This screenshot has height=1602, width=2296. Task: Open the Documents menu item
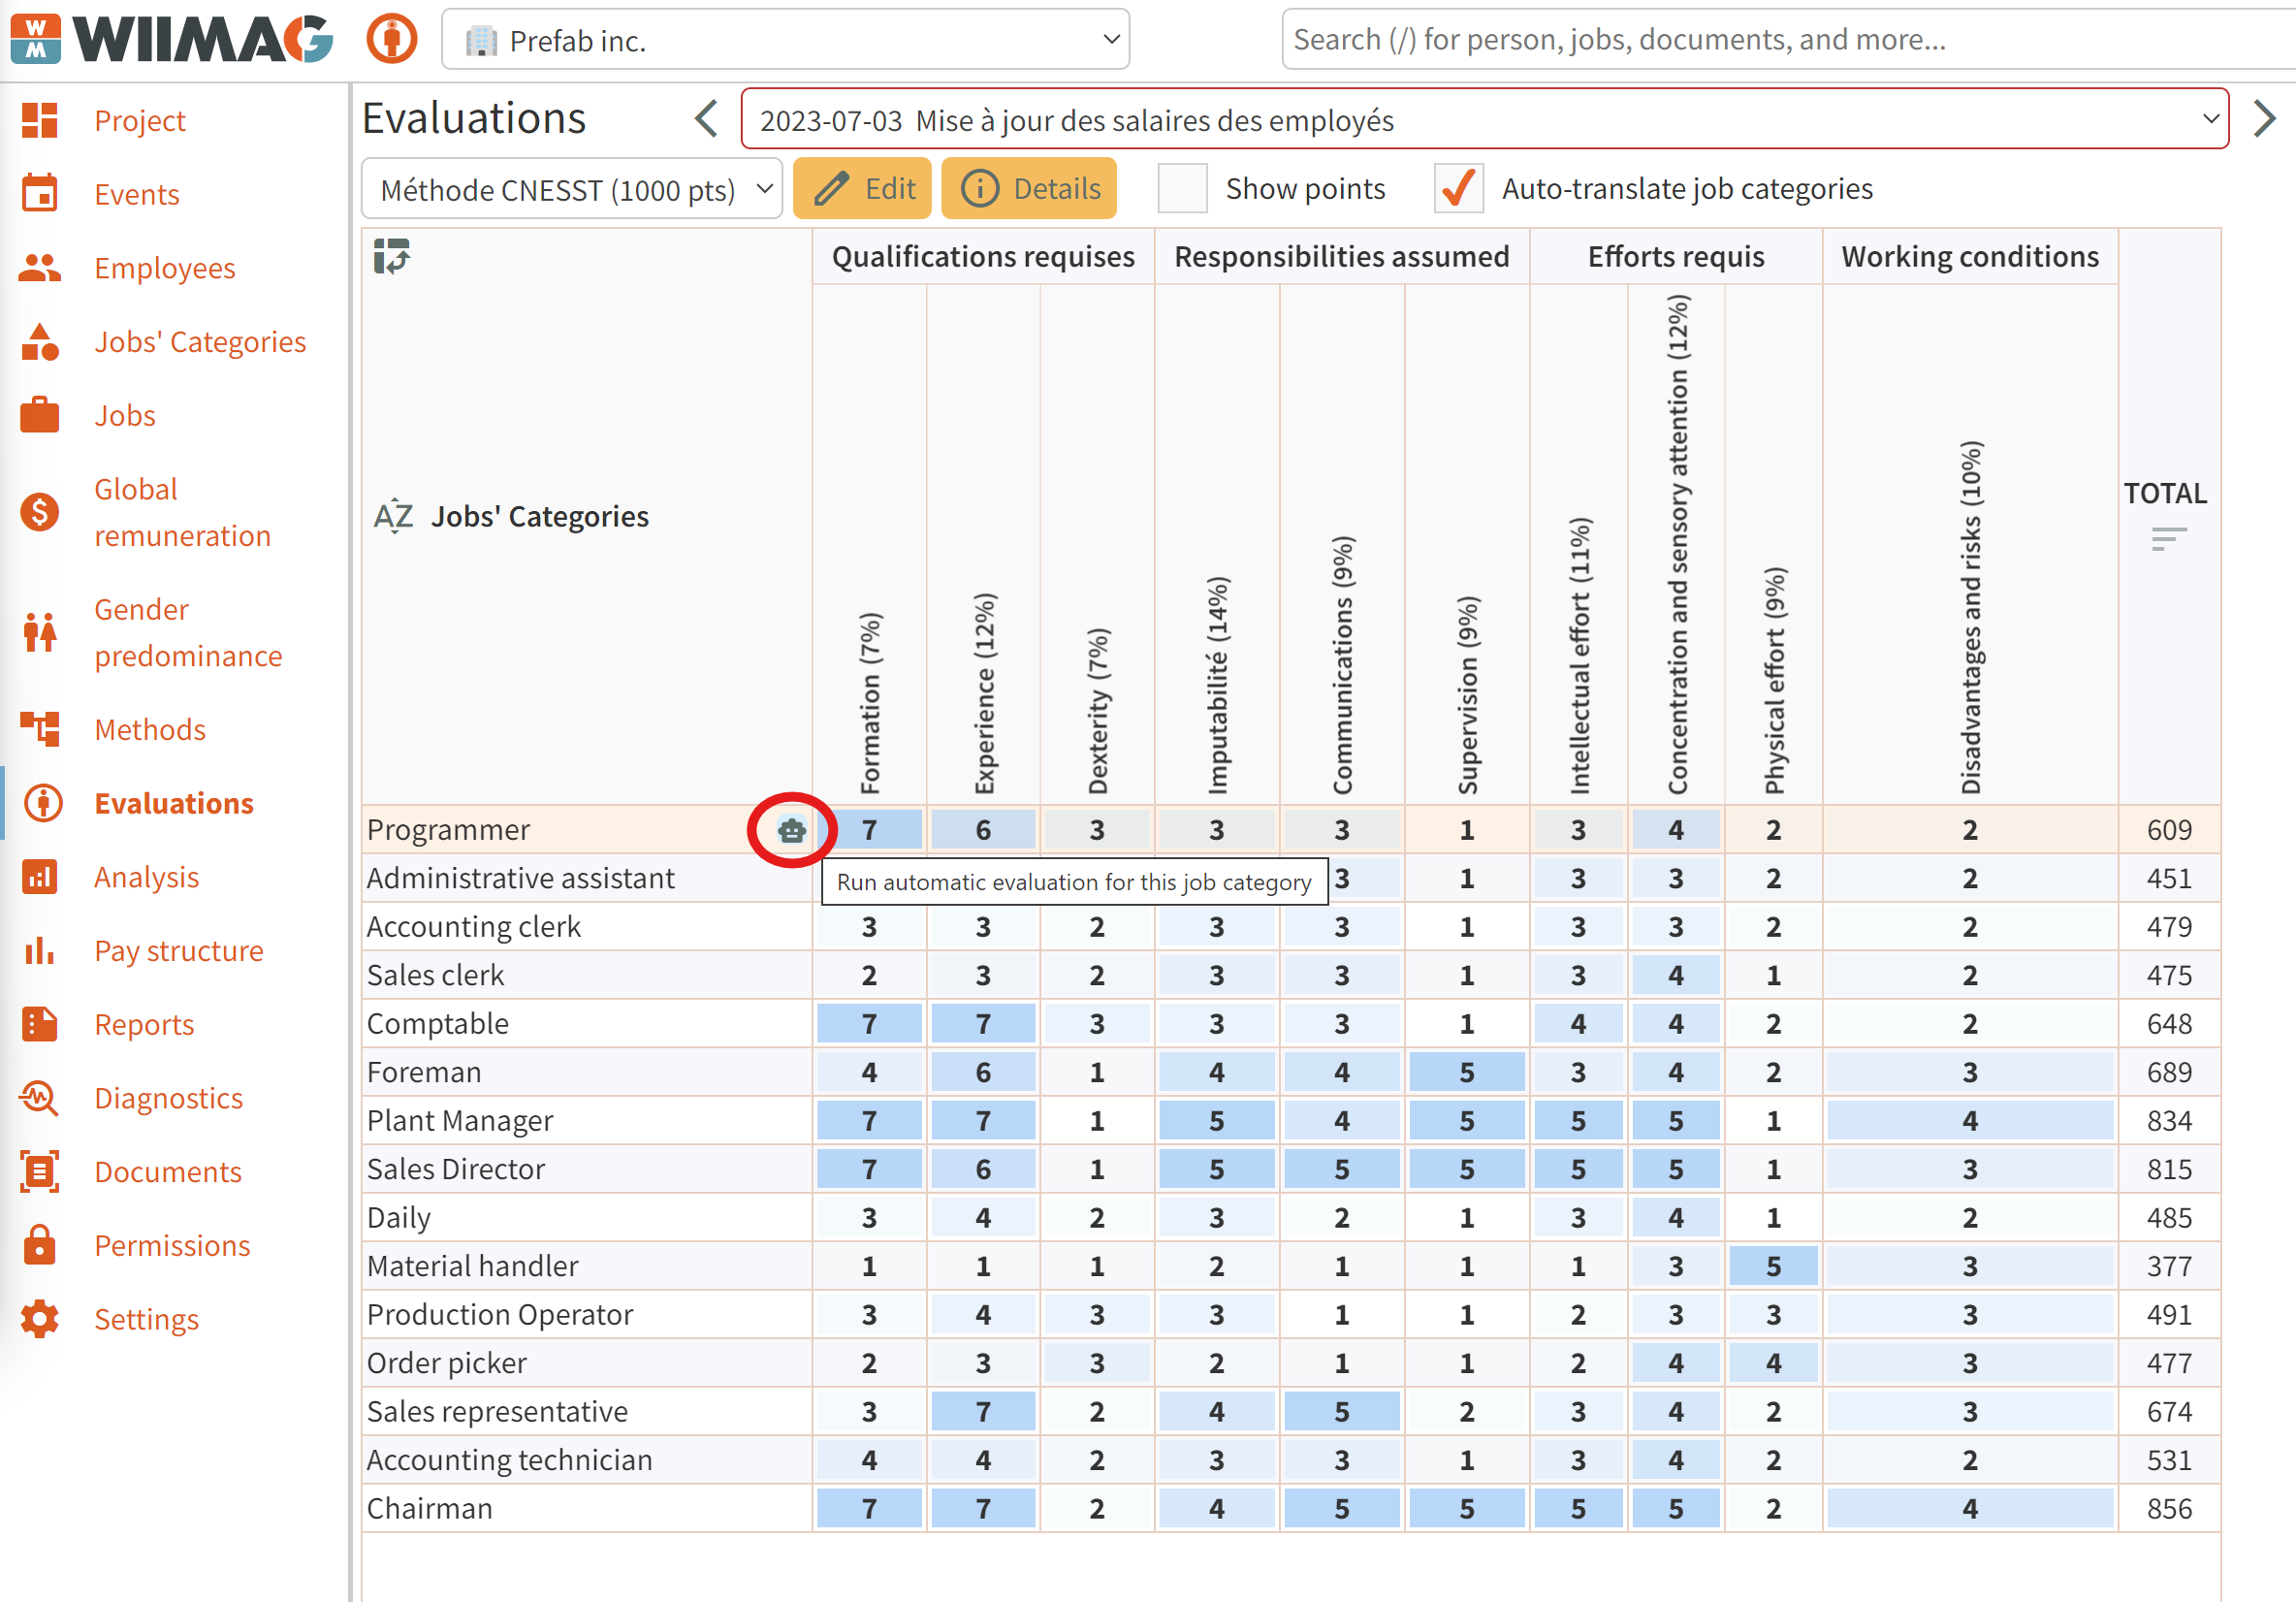click(168, 1171)
